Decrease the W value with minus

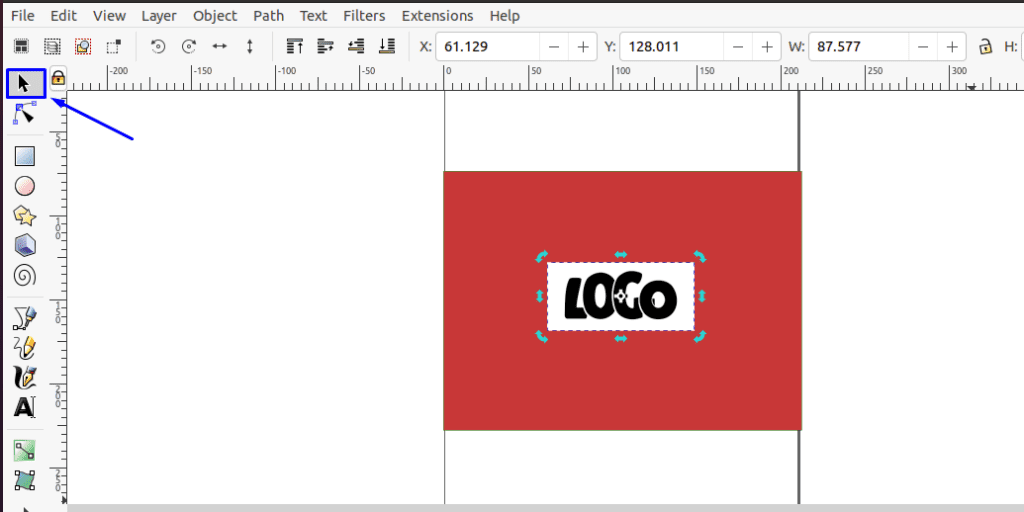click(923, 47)
